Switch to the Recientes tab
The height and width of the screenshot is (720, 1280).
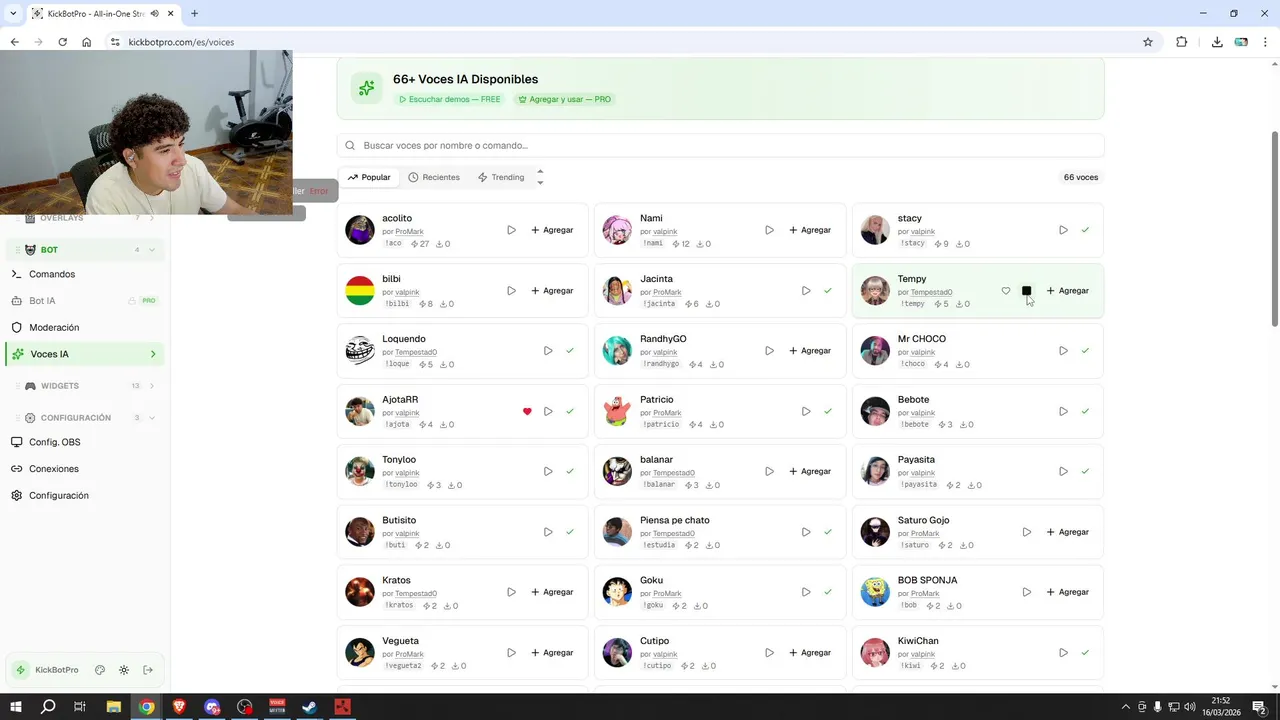click(x=434, y=177)
